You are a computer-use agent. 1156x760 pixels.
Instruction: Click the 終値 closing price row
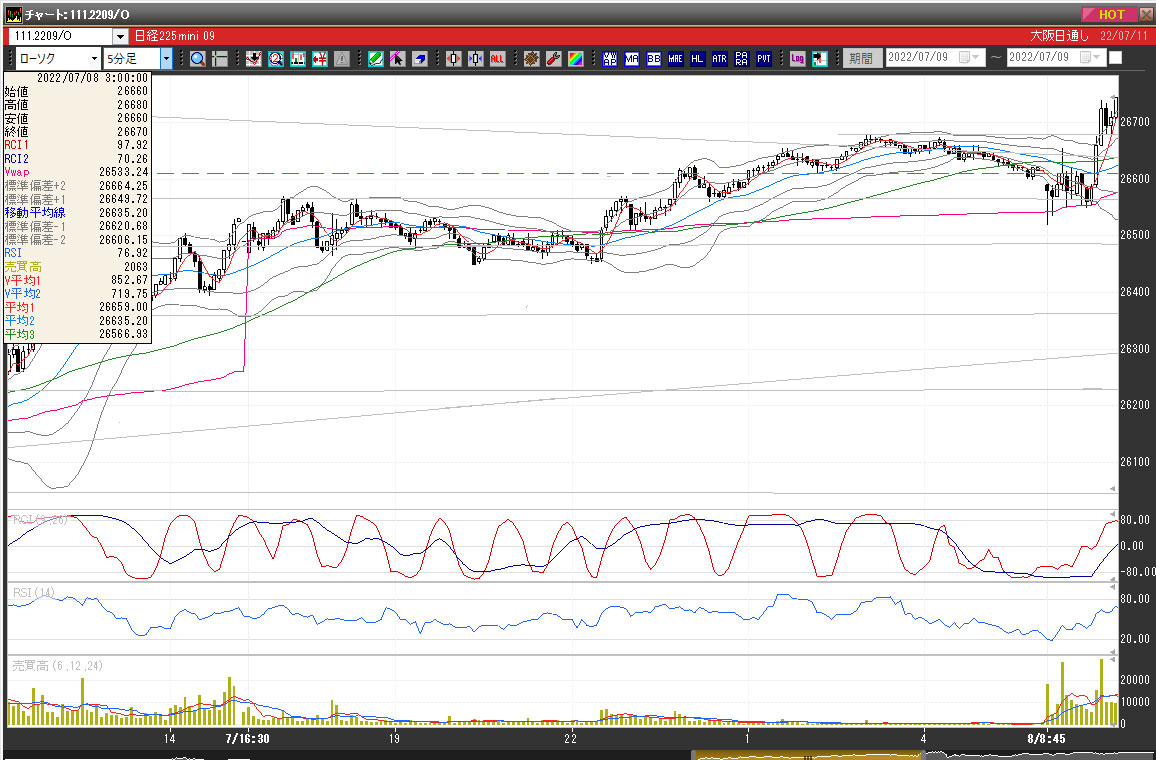[x=77, y=132]
